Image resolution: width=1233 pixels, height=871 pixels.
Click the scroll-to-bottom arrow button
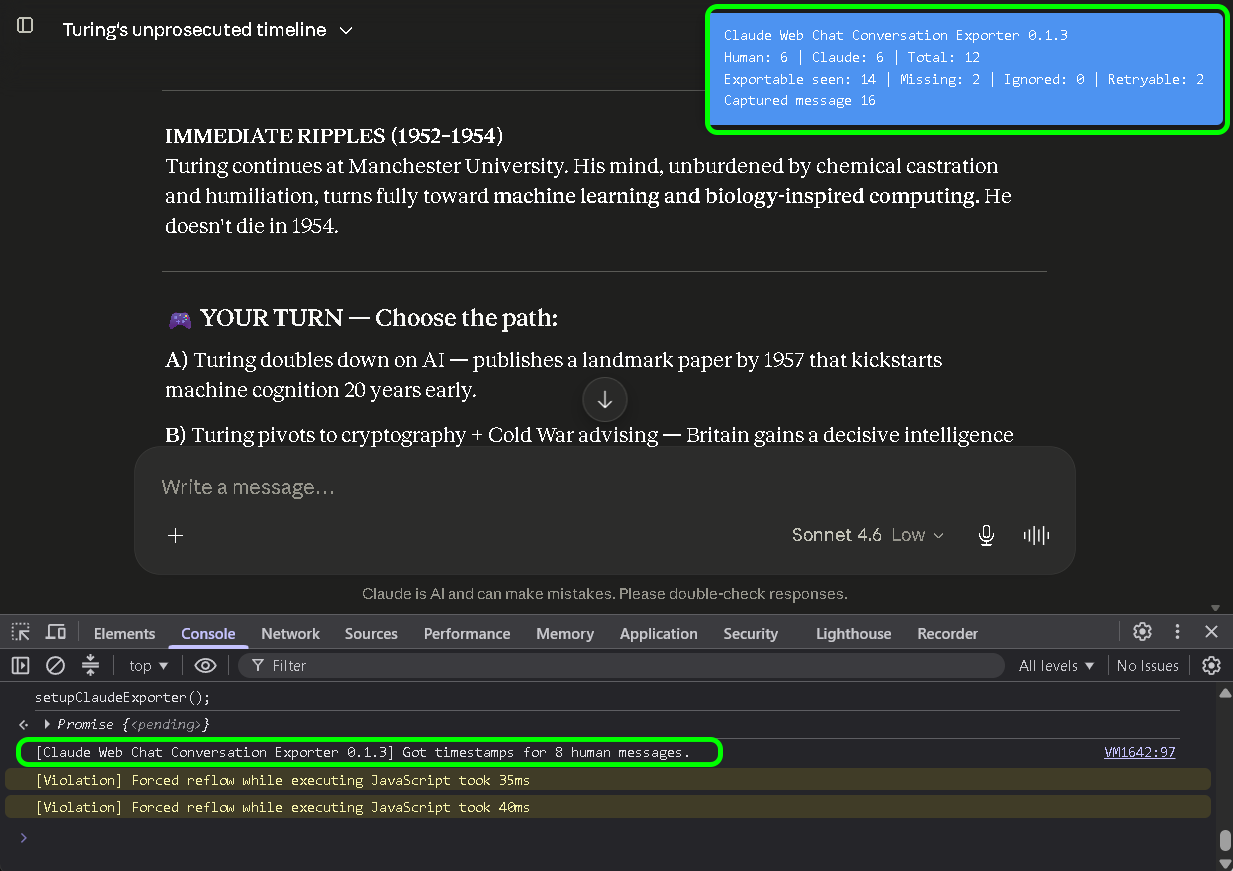coord(604,400)
